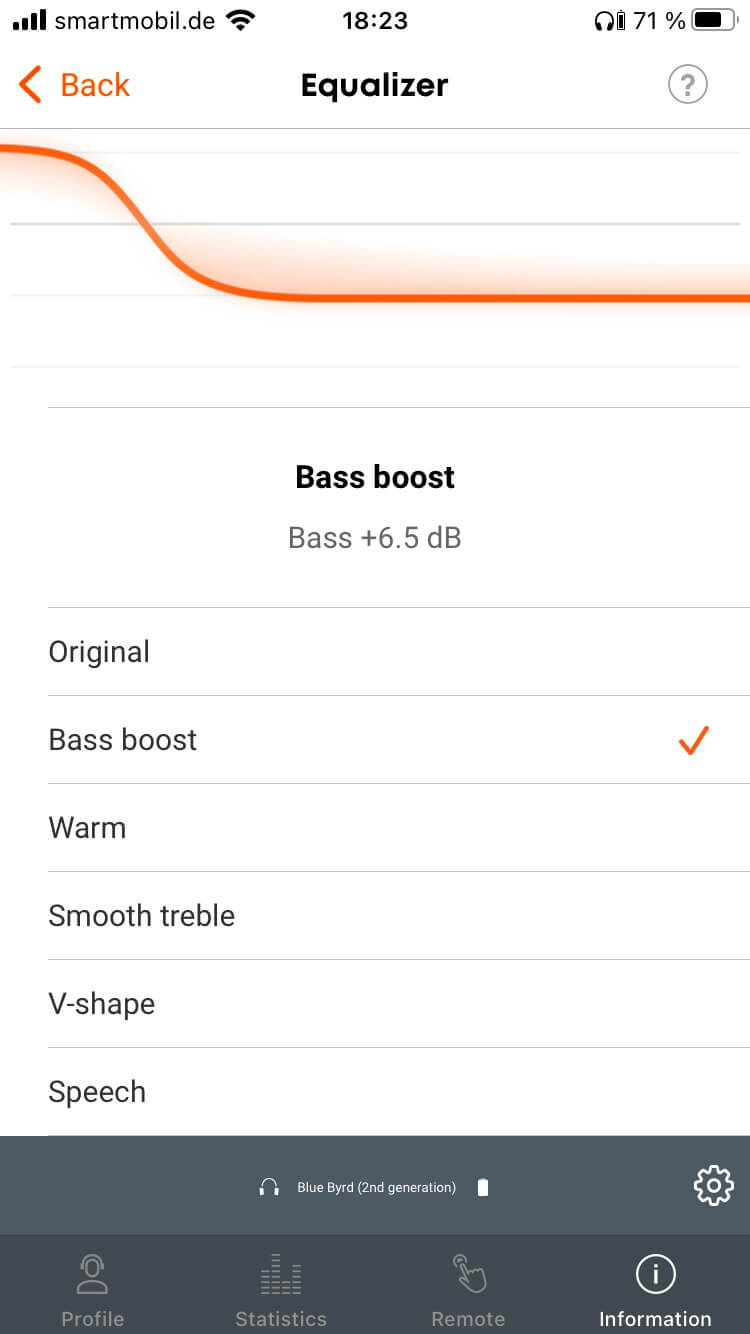Tap the Blue Byrd (2nd generation) device name
750x1334 pixels.
tap(376, 1188)
